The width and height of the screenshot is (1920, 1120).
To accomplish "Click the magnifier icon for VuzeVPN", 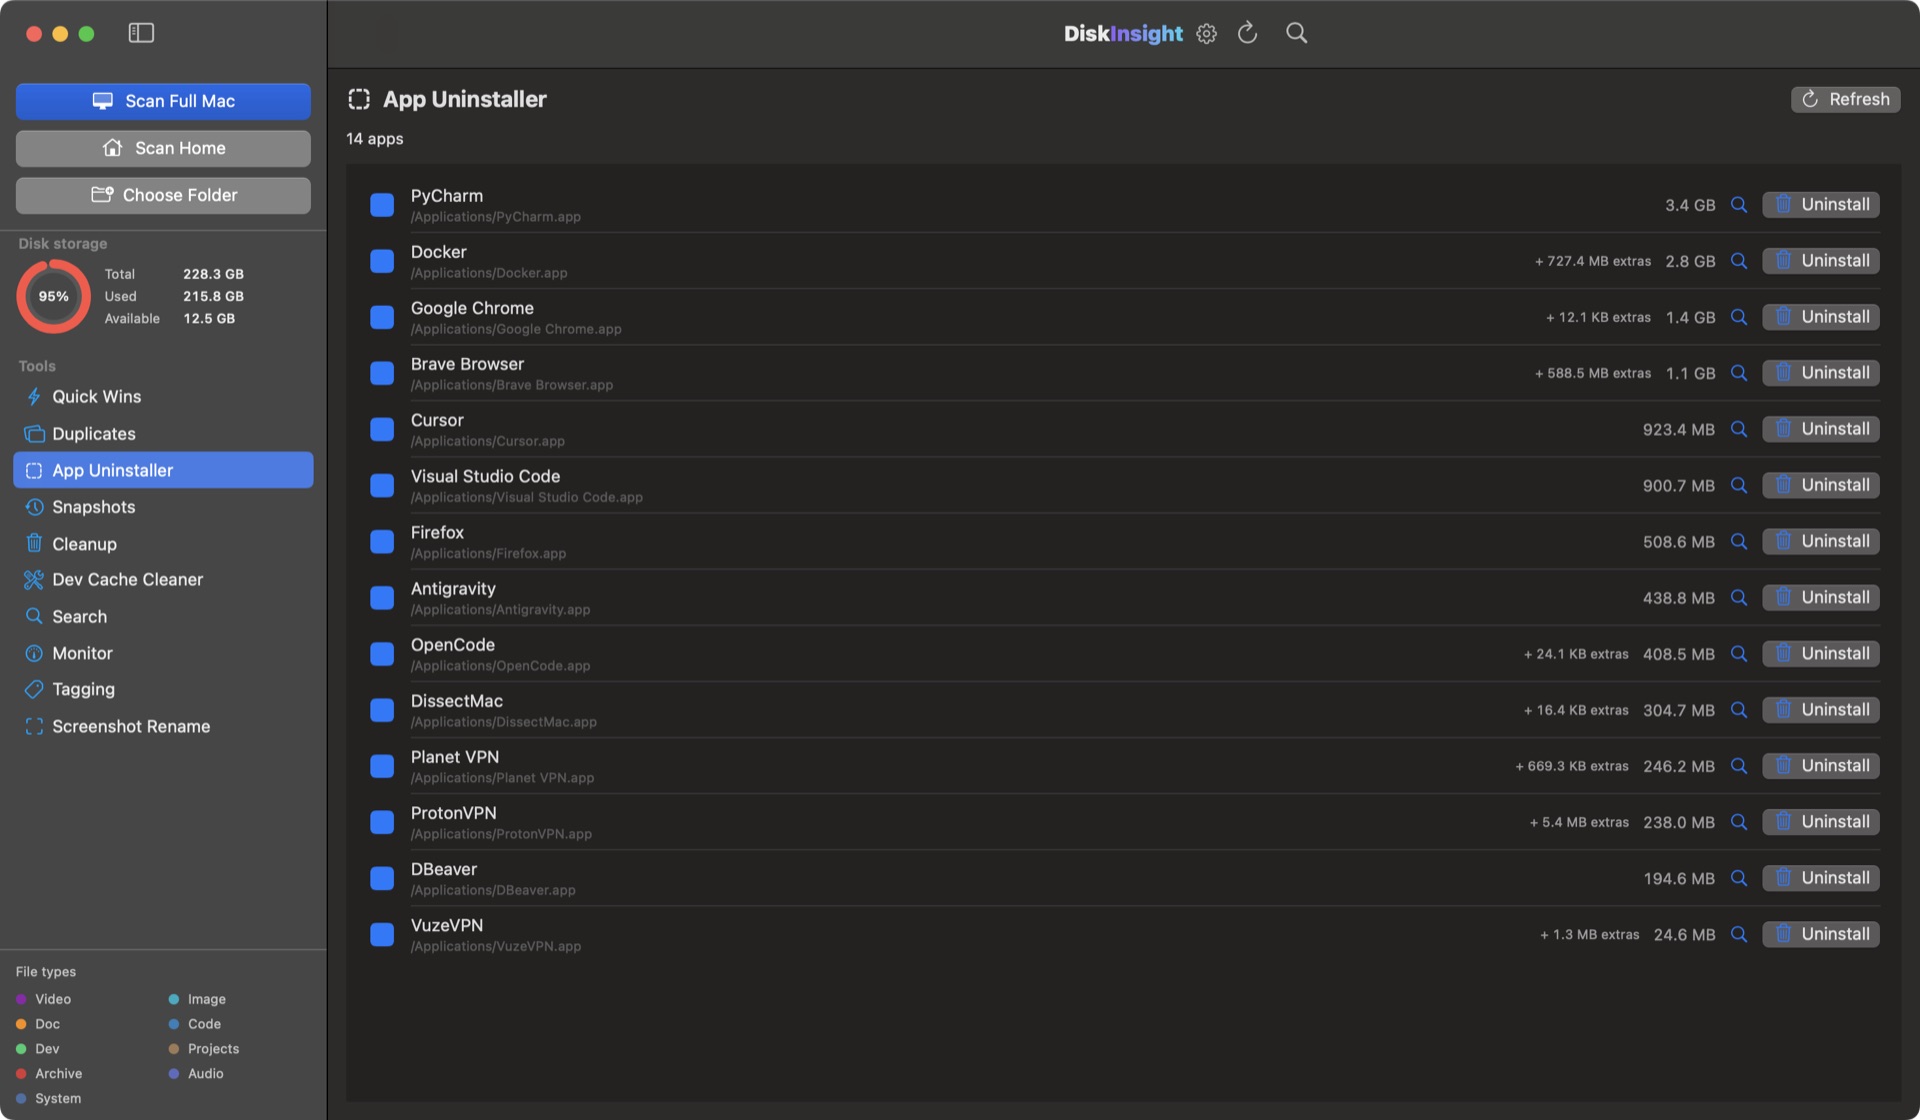I will coord(1739,934).
